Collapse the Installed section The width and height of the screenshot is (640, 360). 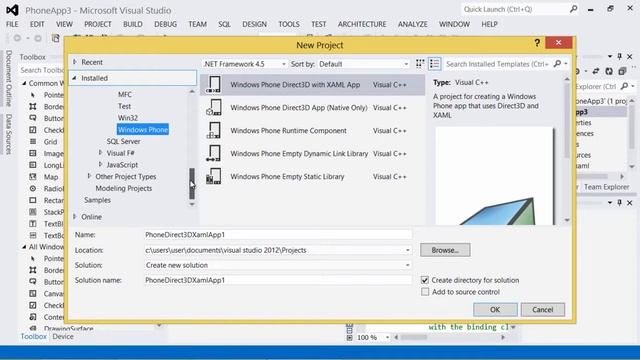coord(75,78)
